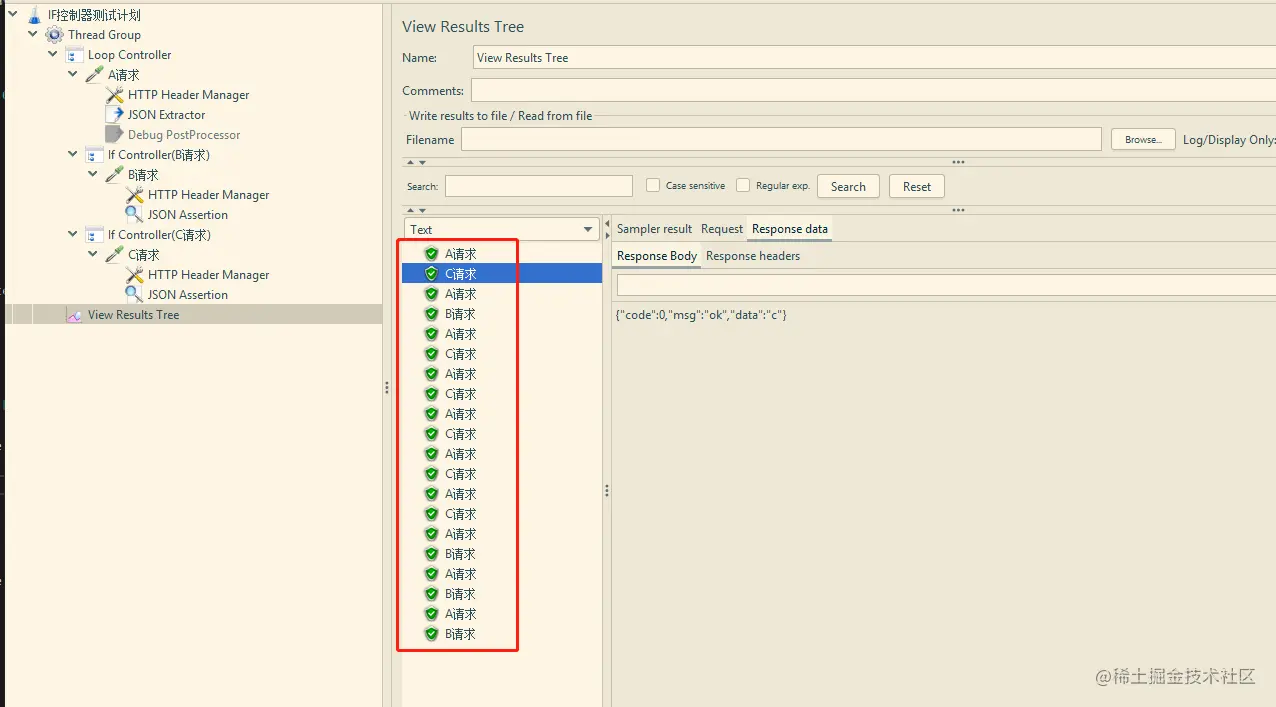Collapse the If Controller(C请求) node

click(x=73, y=234)
